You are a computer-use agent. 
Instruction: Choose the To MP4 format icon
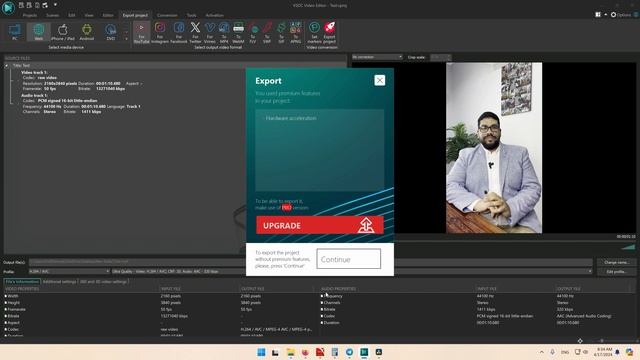tap(224, 33)
